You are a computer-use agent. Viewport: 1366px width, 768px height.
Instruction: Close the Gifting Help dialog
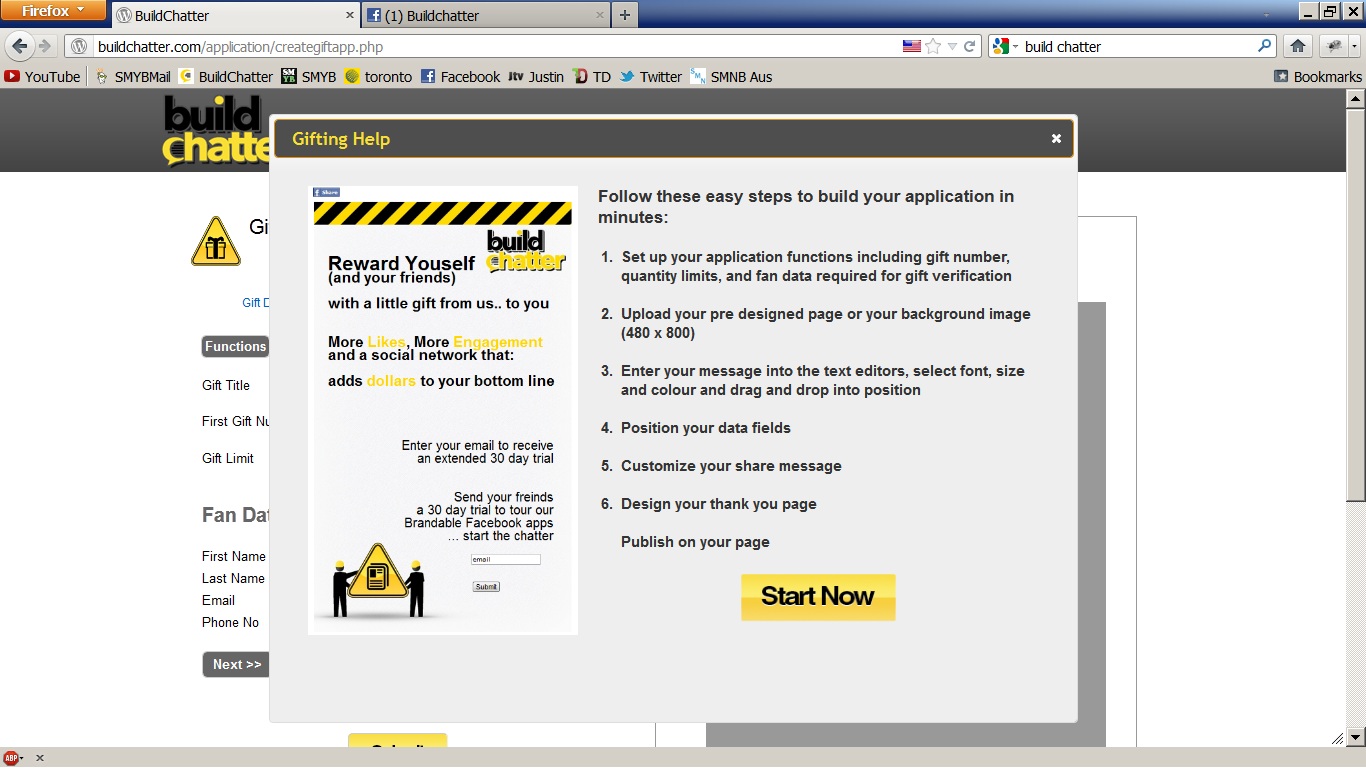coord(1056,139)
